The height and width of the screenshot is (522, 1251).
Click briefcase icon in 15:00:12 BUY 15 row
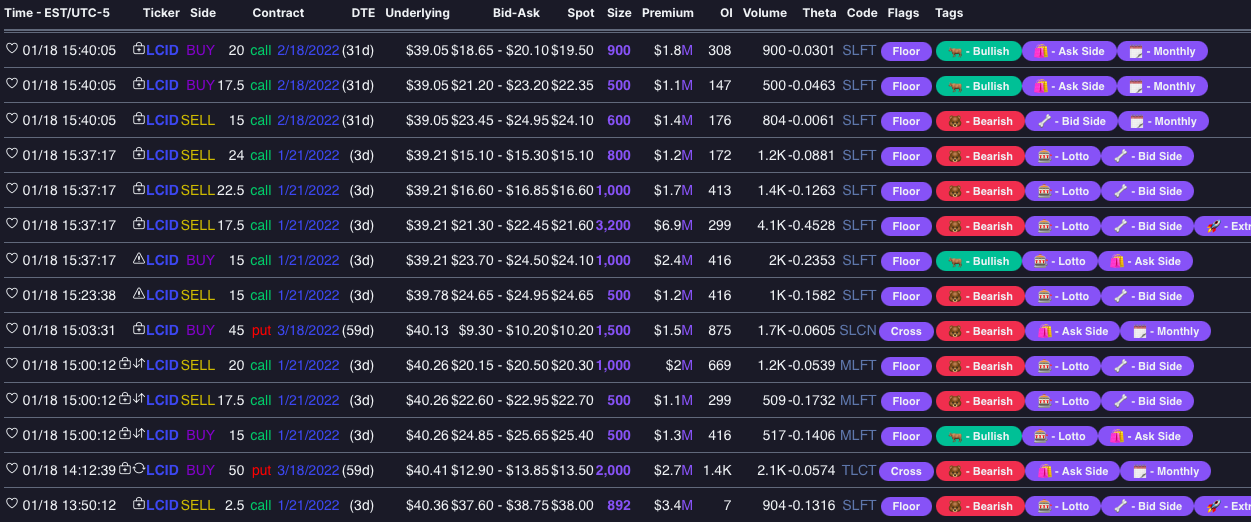pos(125,434)
